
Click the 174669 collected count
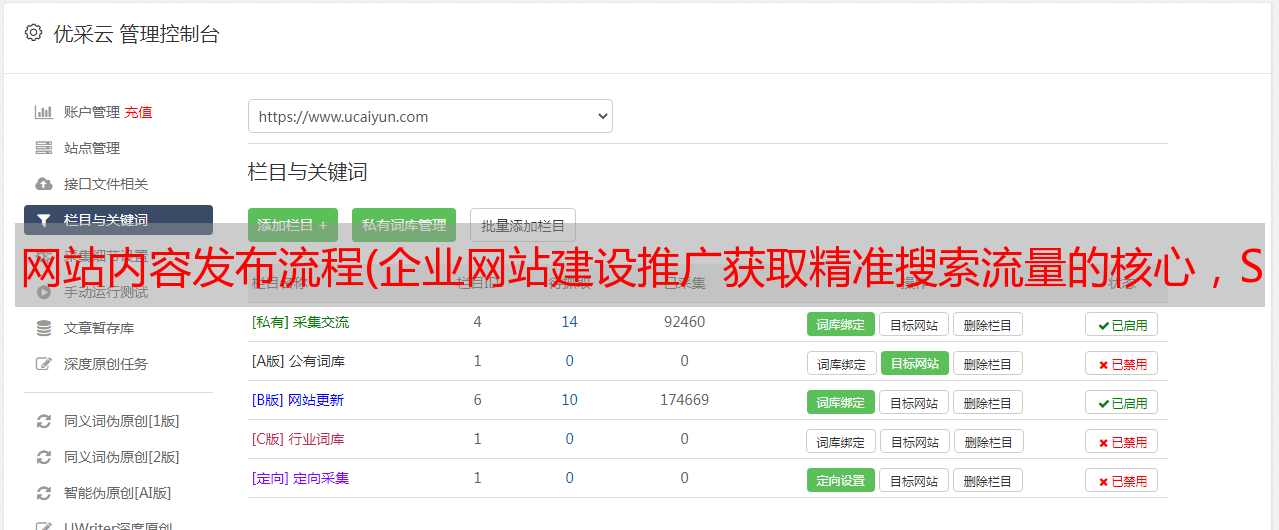684,400
